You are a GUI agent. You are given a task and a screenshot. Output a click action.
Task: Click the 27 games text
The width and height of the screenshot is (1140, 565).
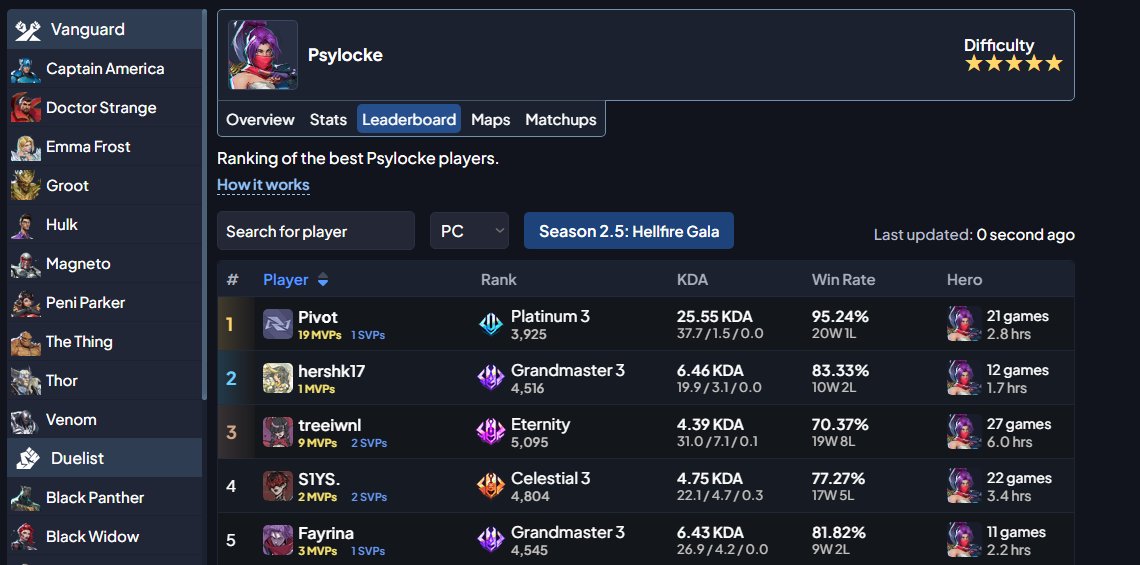[x=1019, y=424]
